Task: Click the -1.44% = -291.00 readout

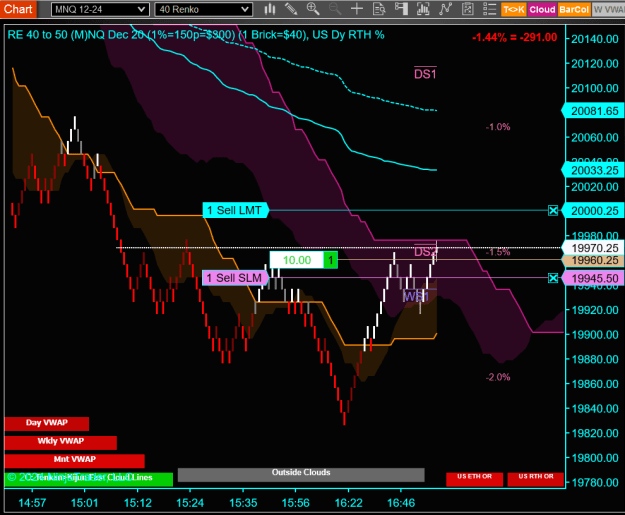Action: [x=514, y=37]
